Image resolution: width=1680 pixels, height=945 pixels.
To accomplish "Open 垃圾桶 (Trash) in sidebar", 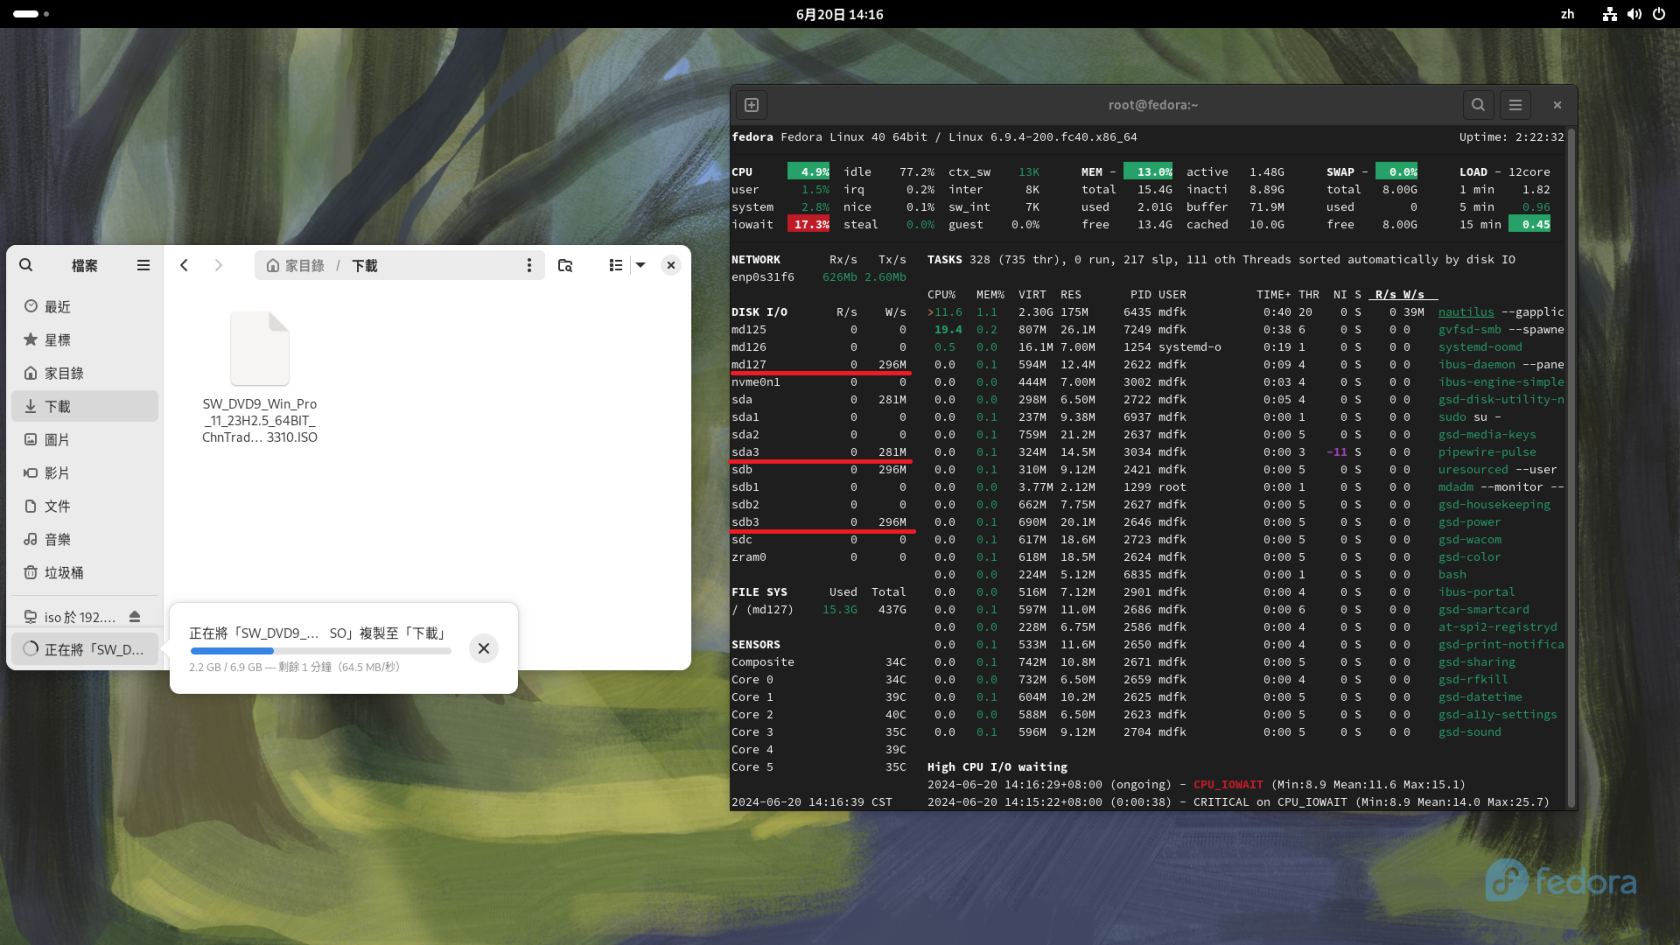I will 85,572.
